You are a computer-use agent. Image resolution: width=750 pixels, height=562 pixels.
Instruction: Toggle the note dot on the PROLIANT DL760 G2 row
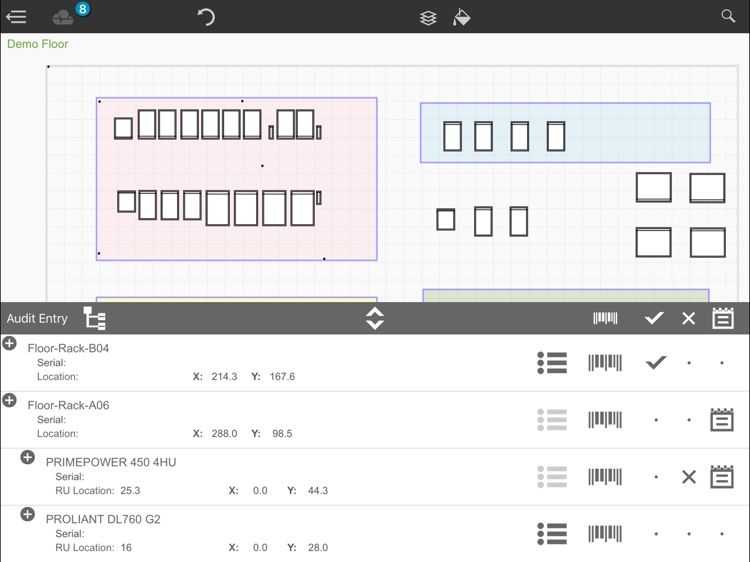(722, 534)
